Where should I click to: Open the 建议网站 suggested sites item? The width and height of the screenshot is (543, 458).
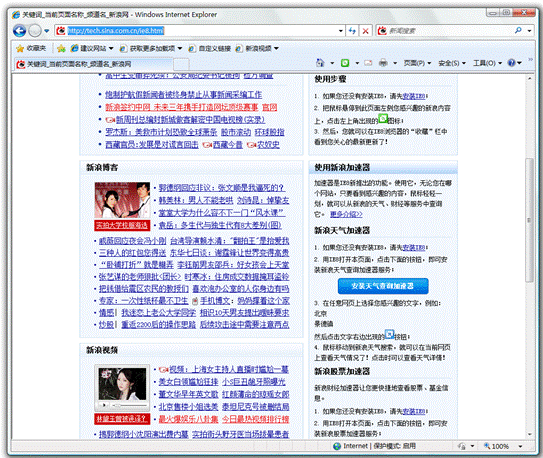click(92, 48)
